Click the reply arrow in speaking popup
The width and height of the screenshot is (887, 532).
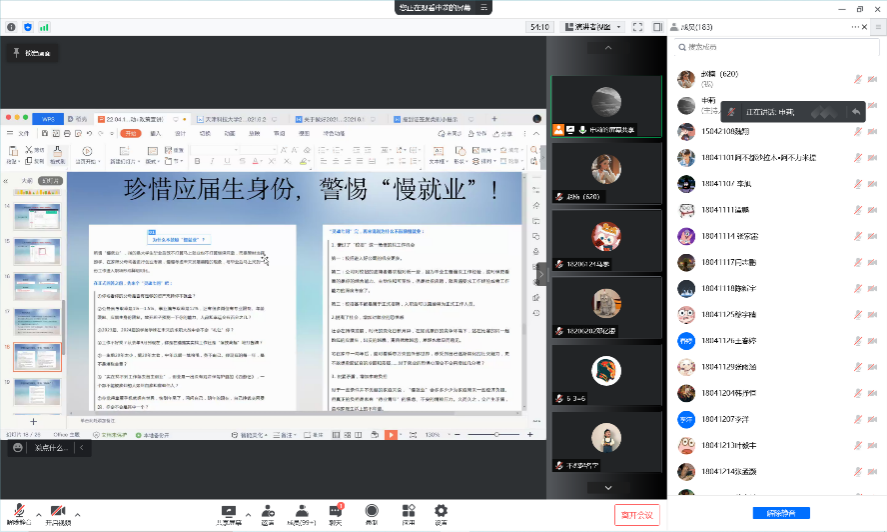[856, 111]
